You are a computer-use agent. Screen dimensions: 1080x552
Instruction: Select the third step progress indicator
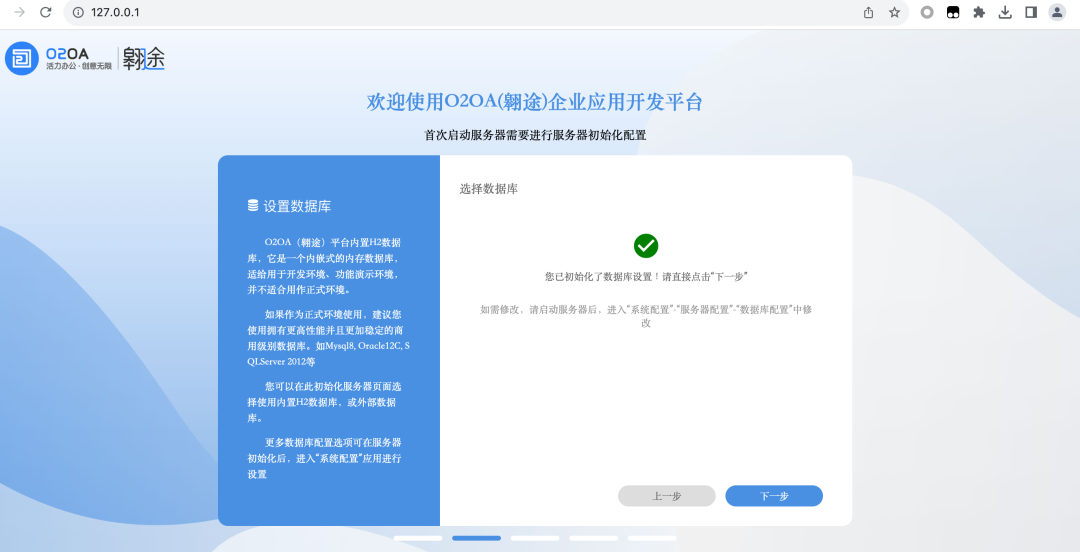(x=535, y=538)
